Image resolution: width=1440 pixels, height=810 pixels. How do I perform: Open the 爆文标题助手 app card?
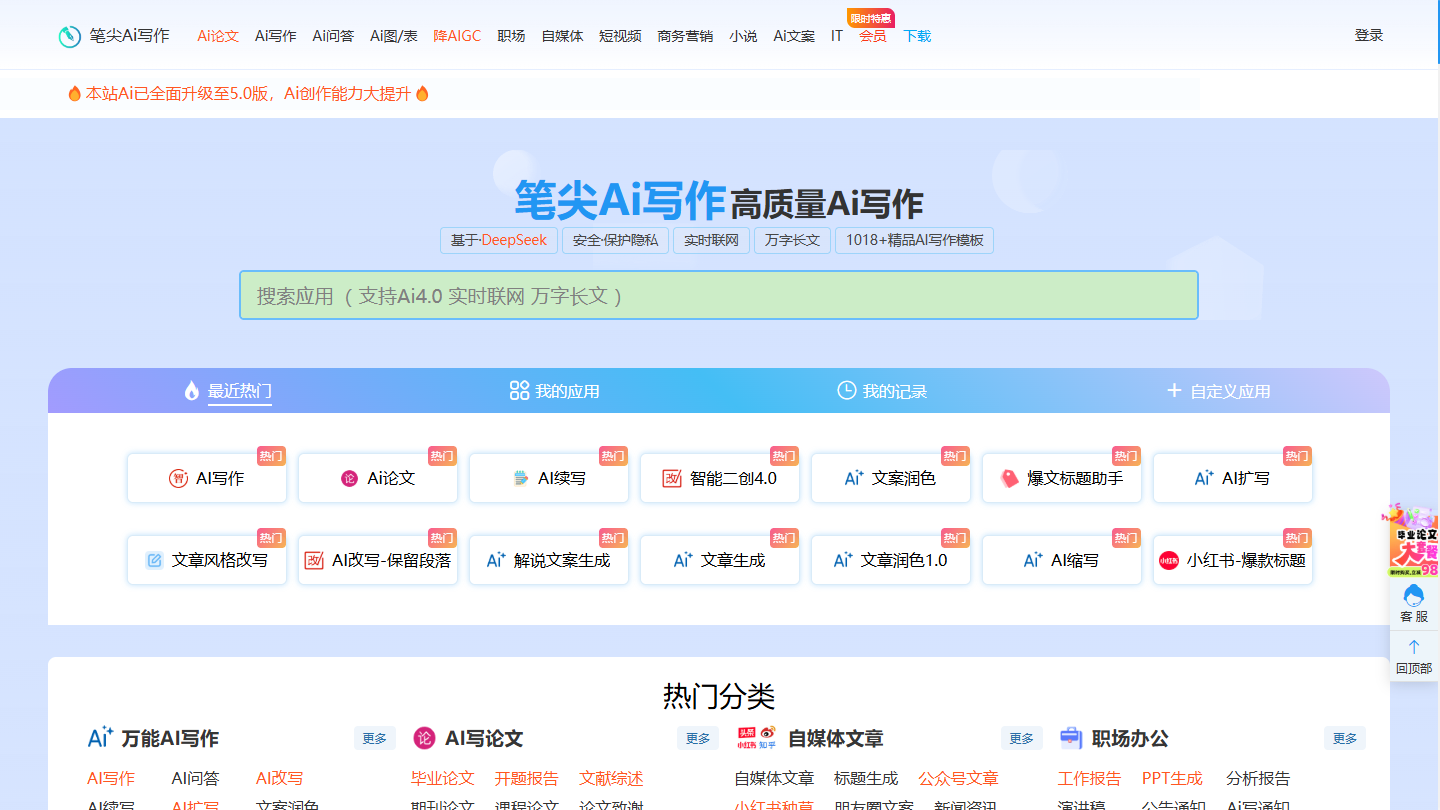(x=1062, y=478)
